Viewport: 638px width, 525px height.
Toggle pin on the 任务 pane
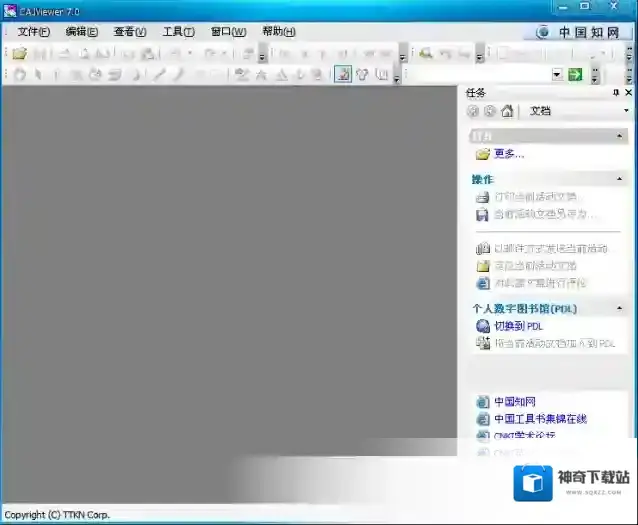coord(615,92)
